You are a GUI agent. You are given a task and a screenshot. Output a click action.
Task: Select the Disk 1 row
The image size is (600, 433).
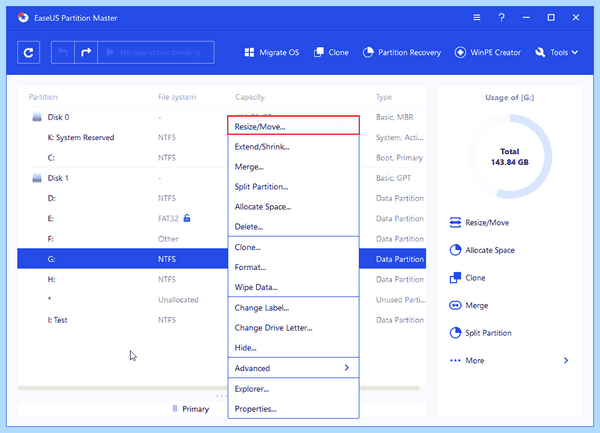(222, 178)
